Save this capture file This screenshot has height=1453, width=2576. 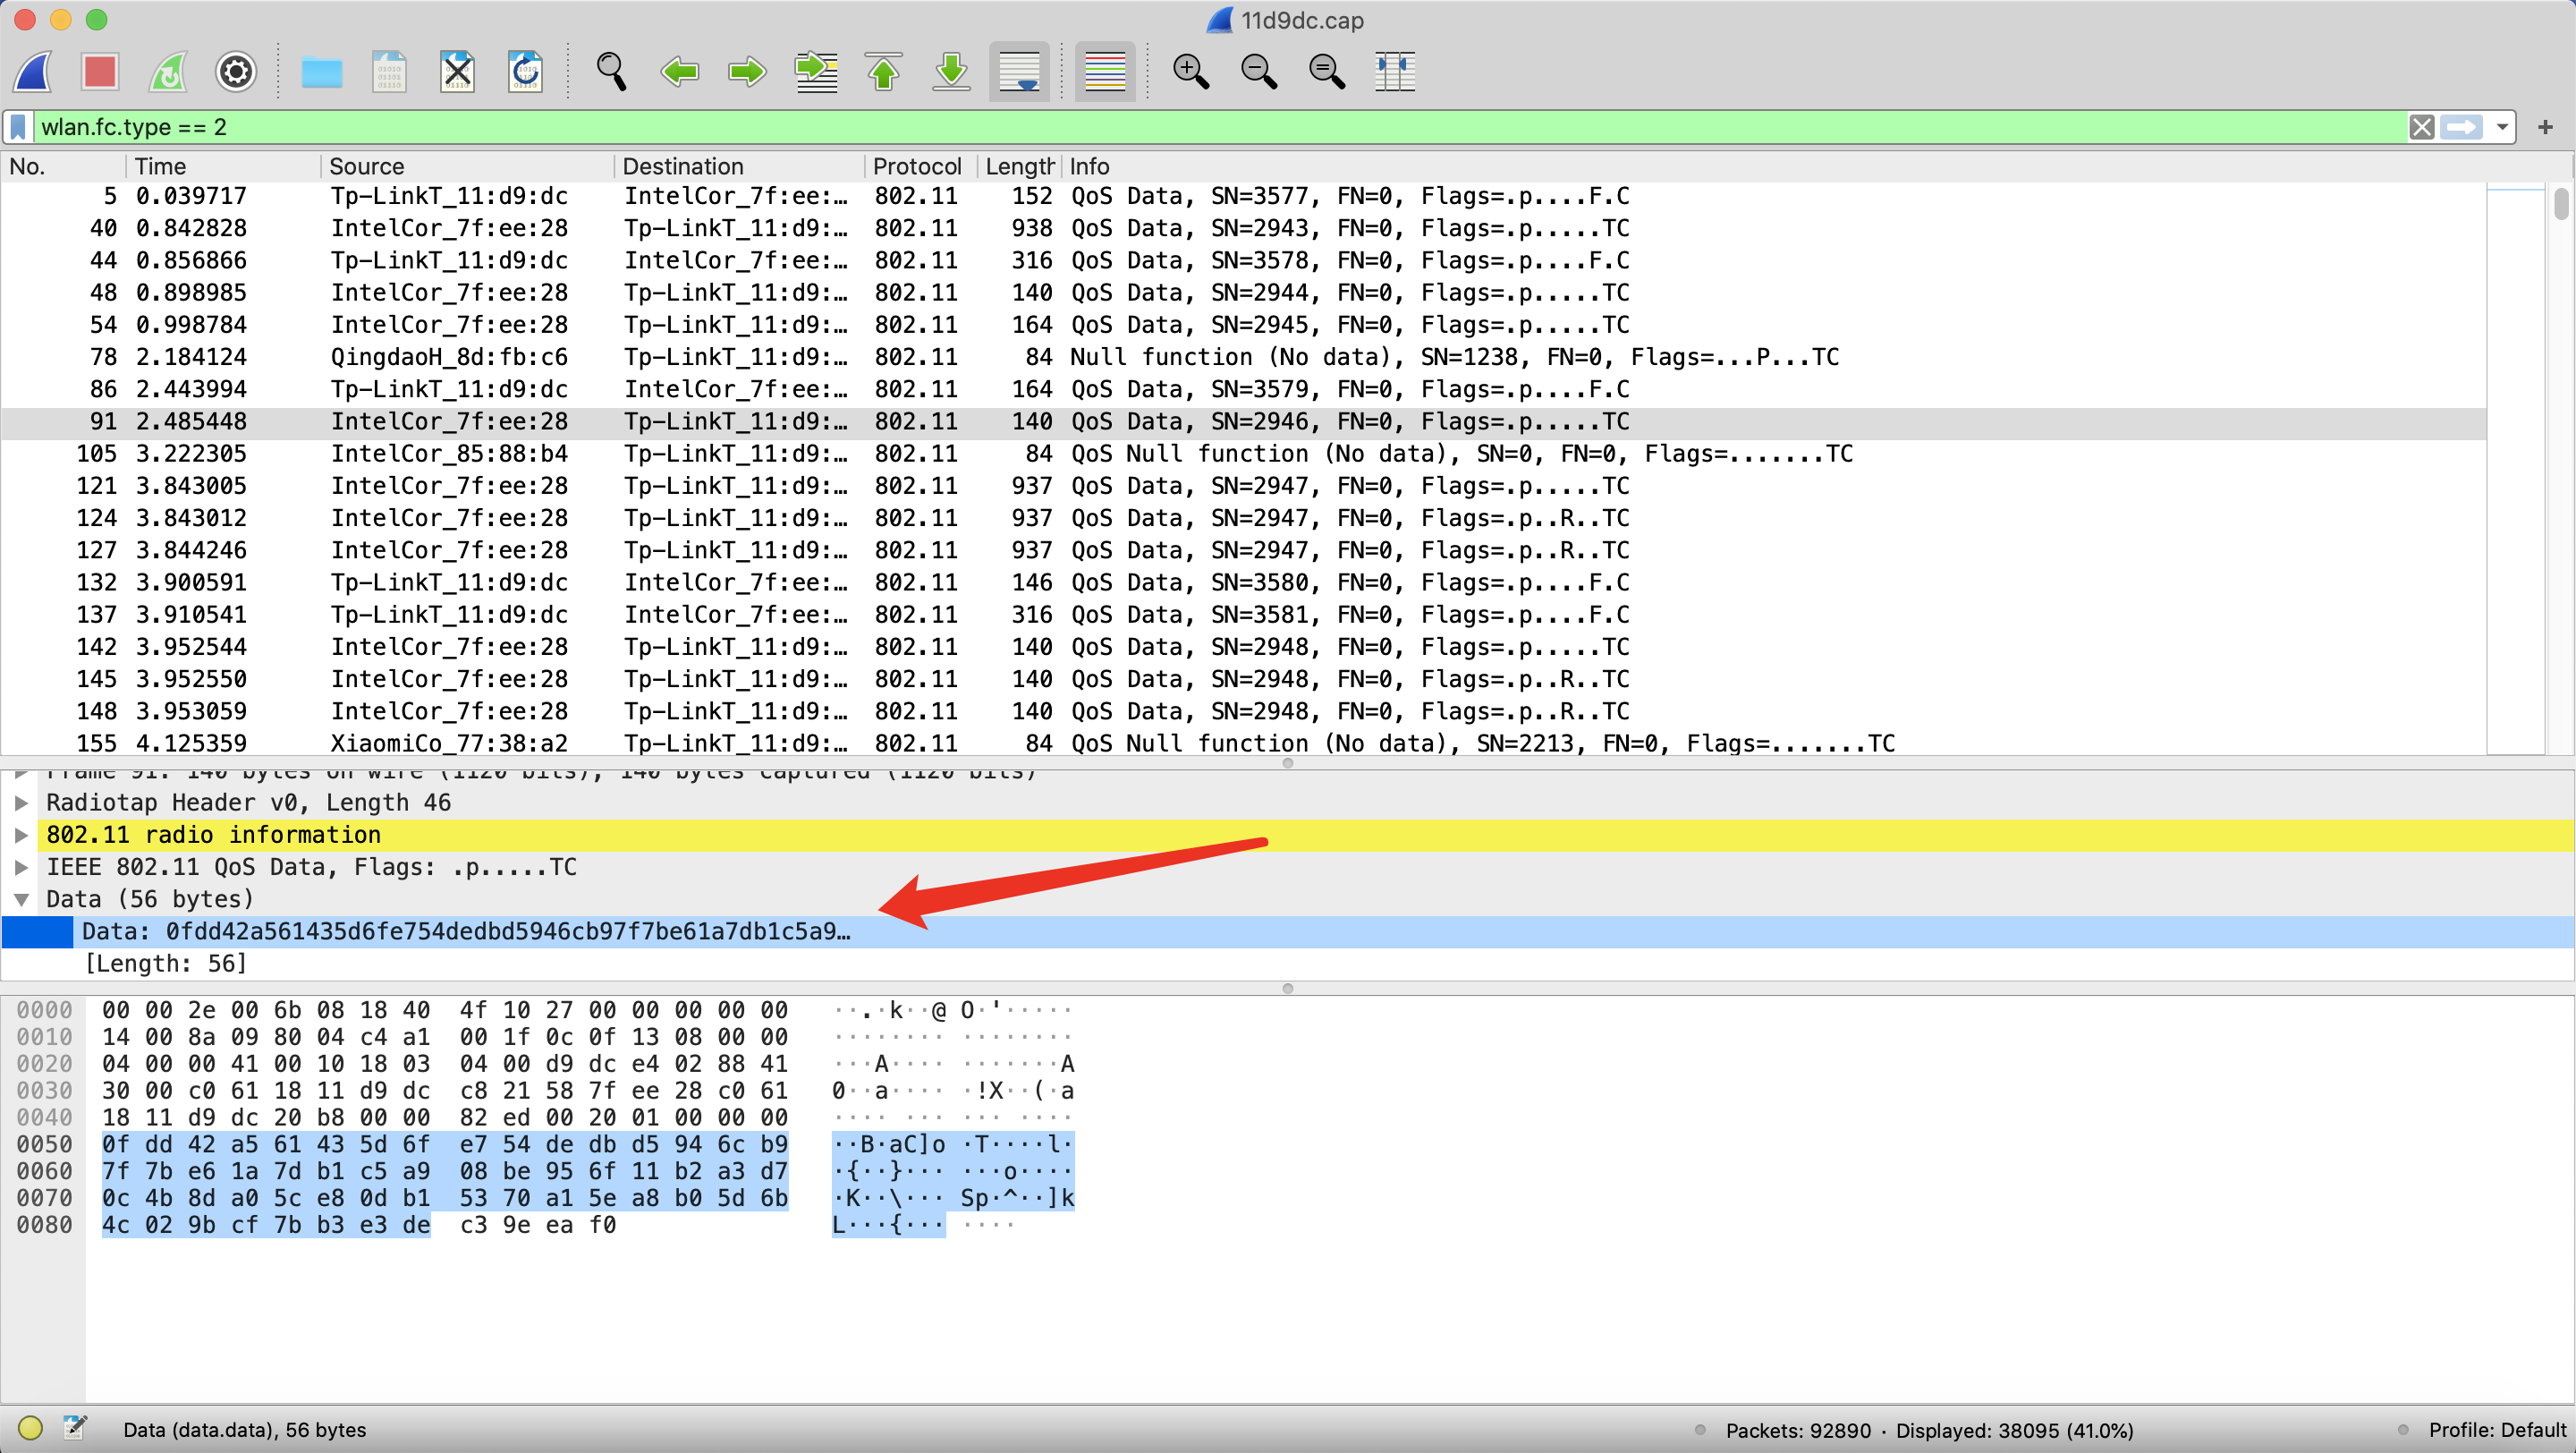(389, 72)
